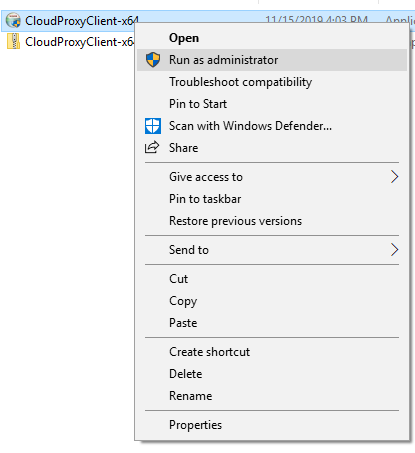Viewport: 415px width, 453px height.
Task: Select the zipped CloudProxyClient folder icon
Action: click(x=13, y=41)
